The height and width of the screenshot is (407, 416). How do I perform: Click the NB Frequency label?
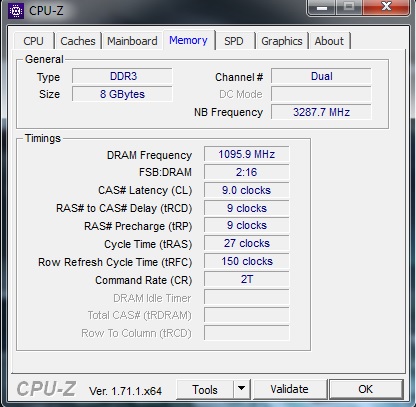[x=229, y=113]
